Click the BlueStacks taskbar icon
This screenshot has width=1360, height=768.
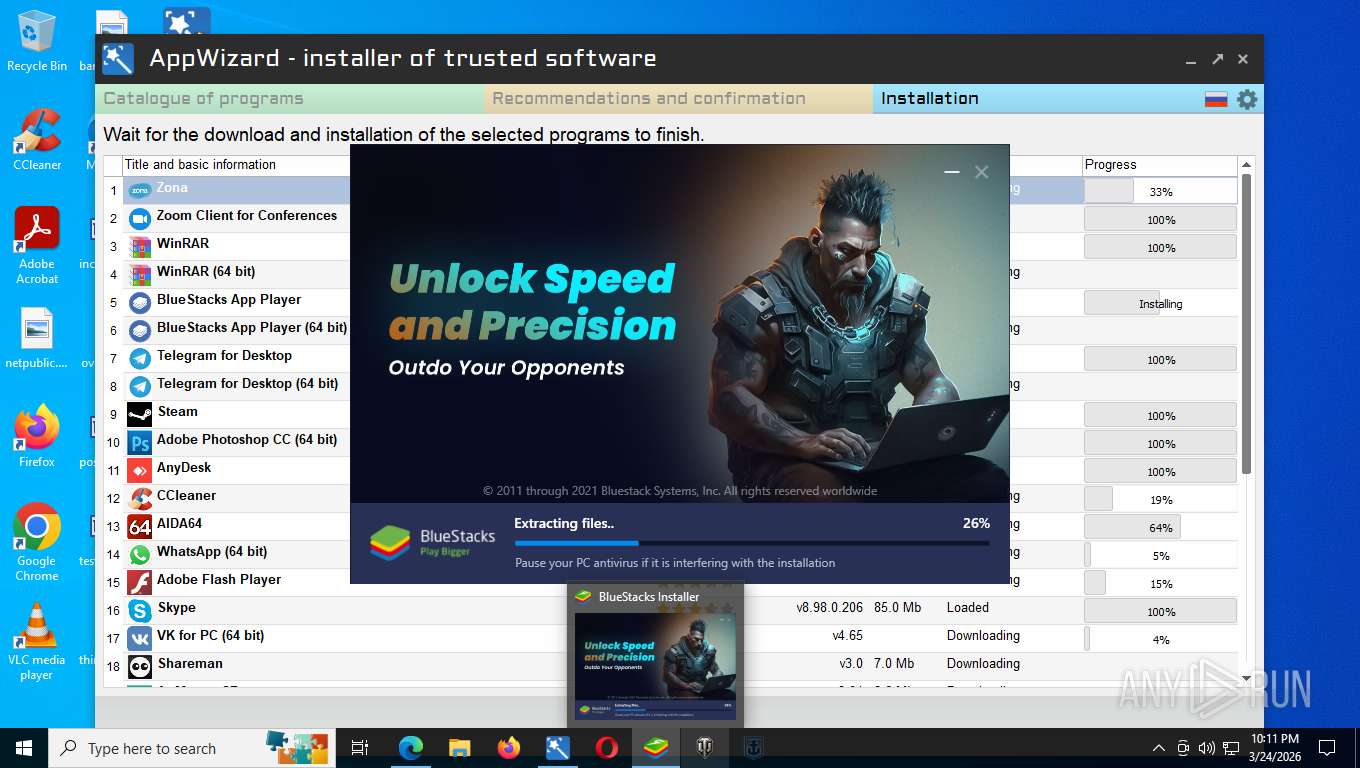coord(655,747)
